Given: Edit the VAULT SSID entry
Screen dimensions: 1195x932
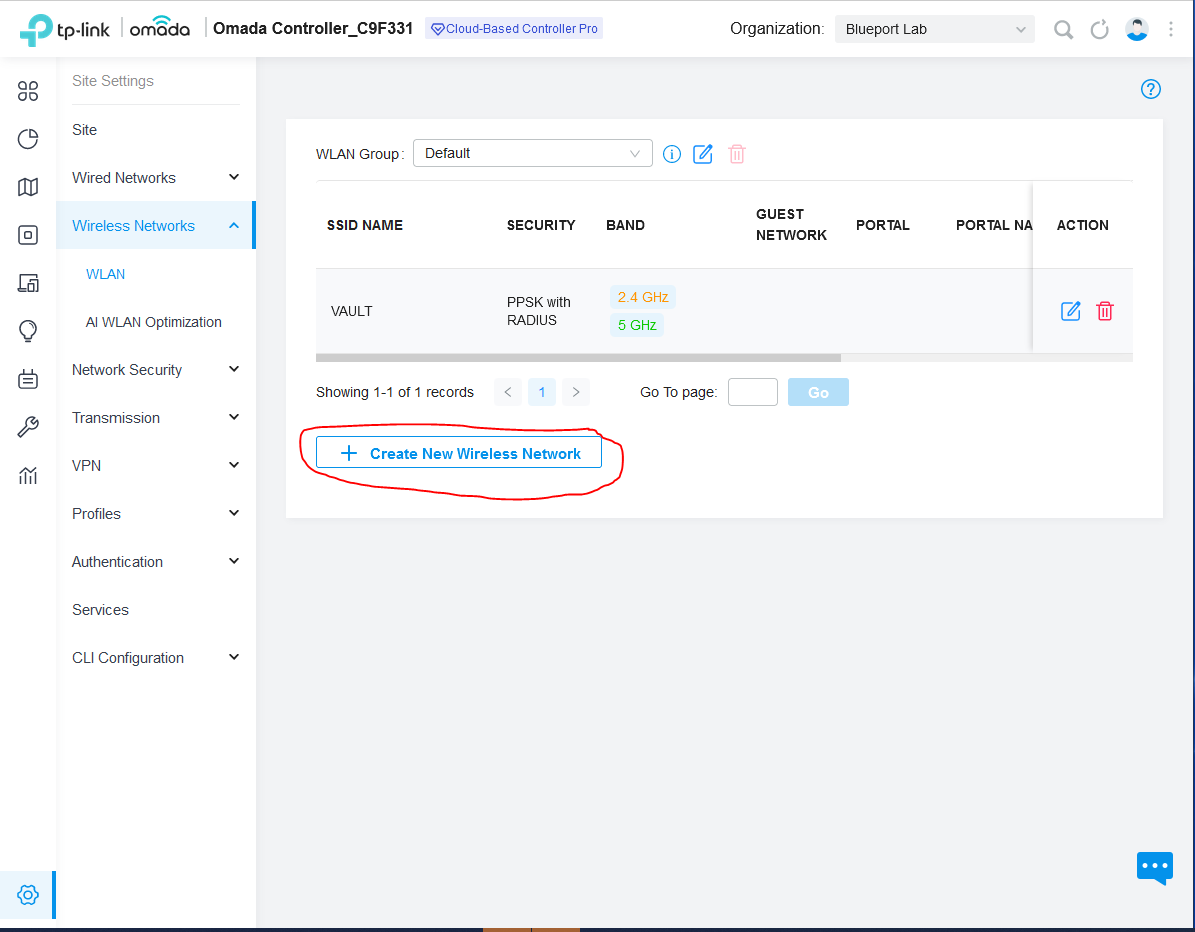Looking at the screenshot, I should point(1070,311).
